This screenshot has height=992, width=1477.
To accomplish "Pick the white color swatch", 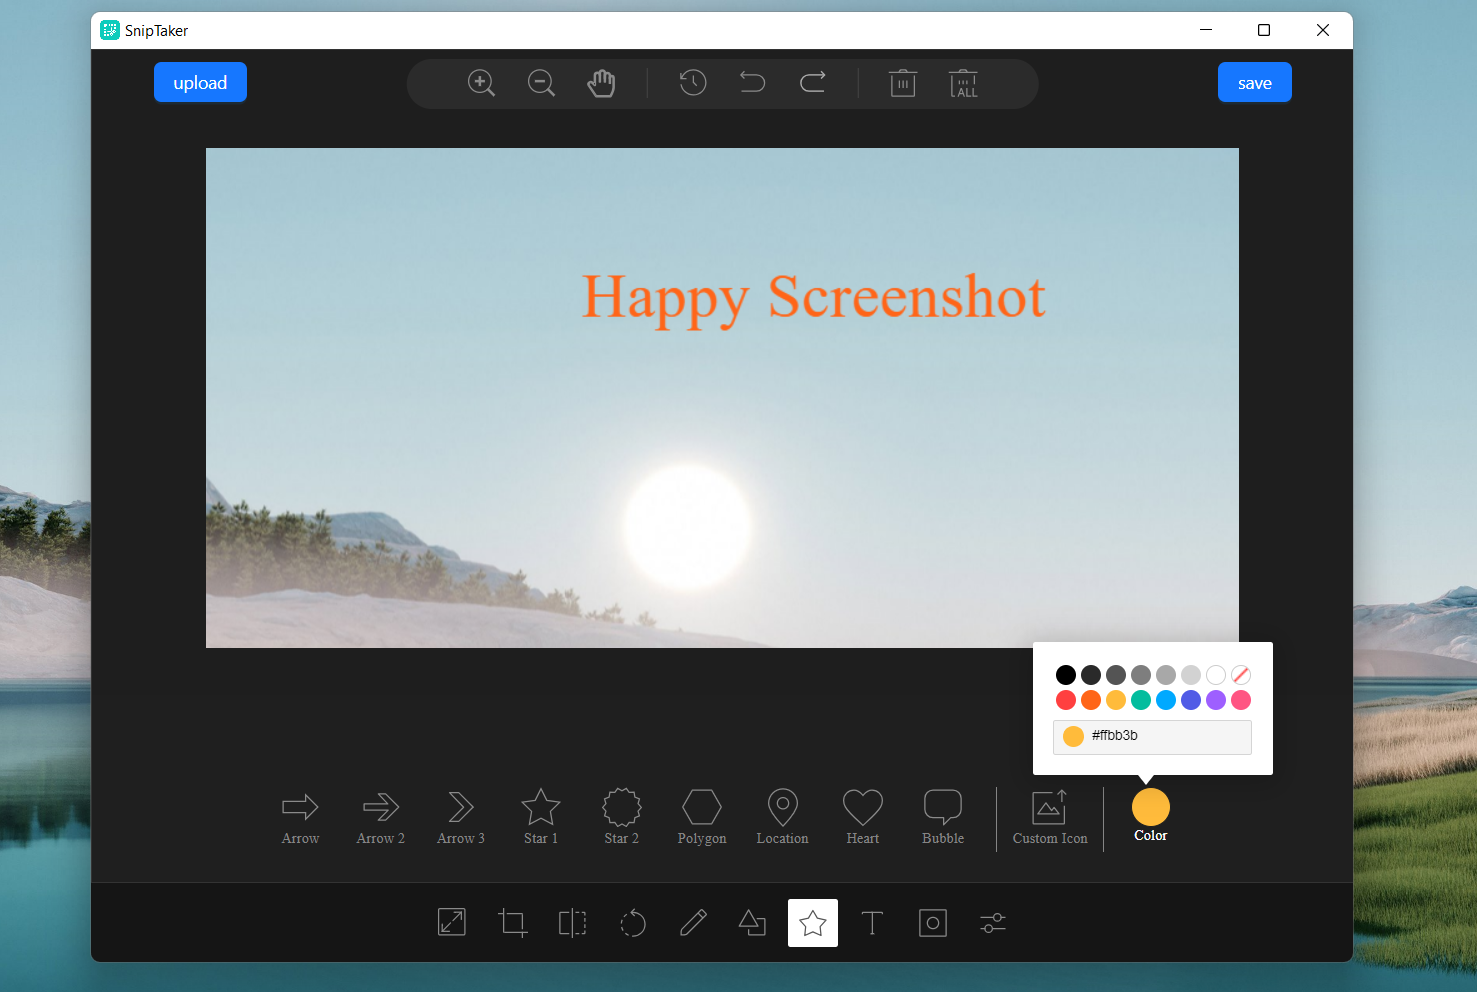I will (1216, 675).
